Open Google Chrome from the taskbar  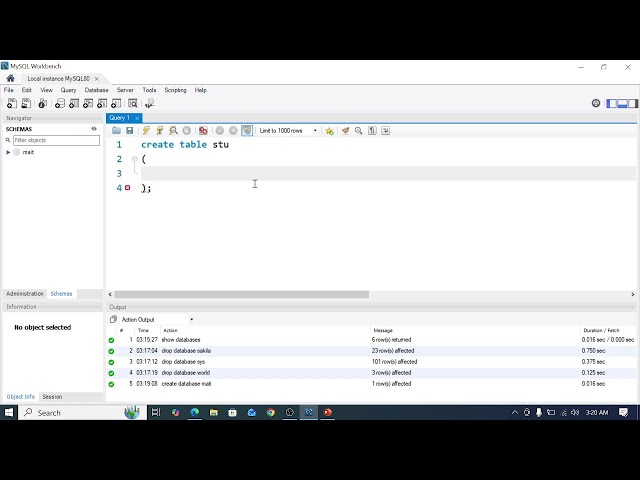(271, 413)
